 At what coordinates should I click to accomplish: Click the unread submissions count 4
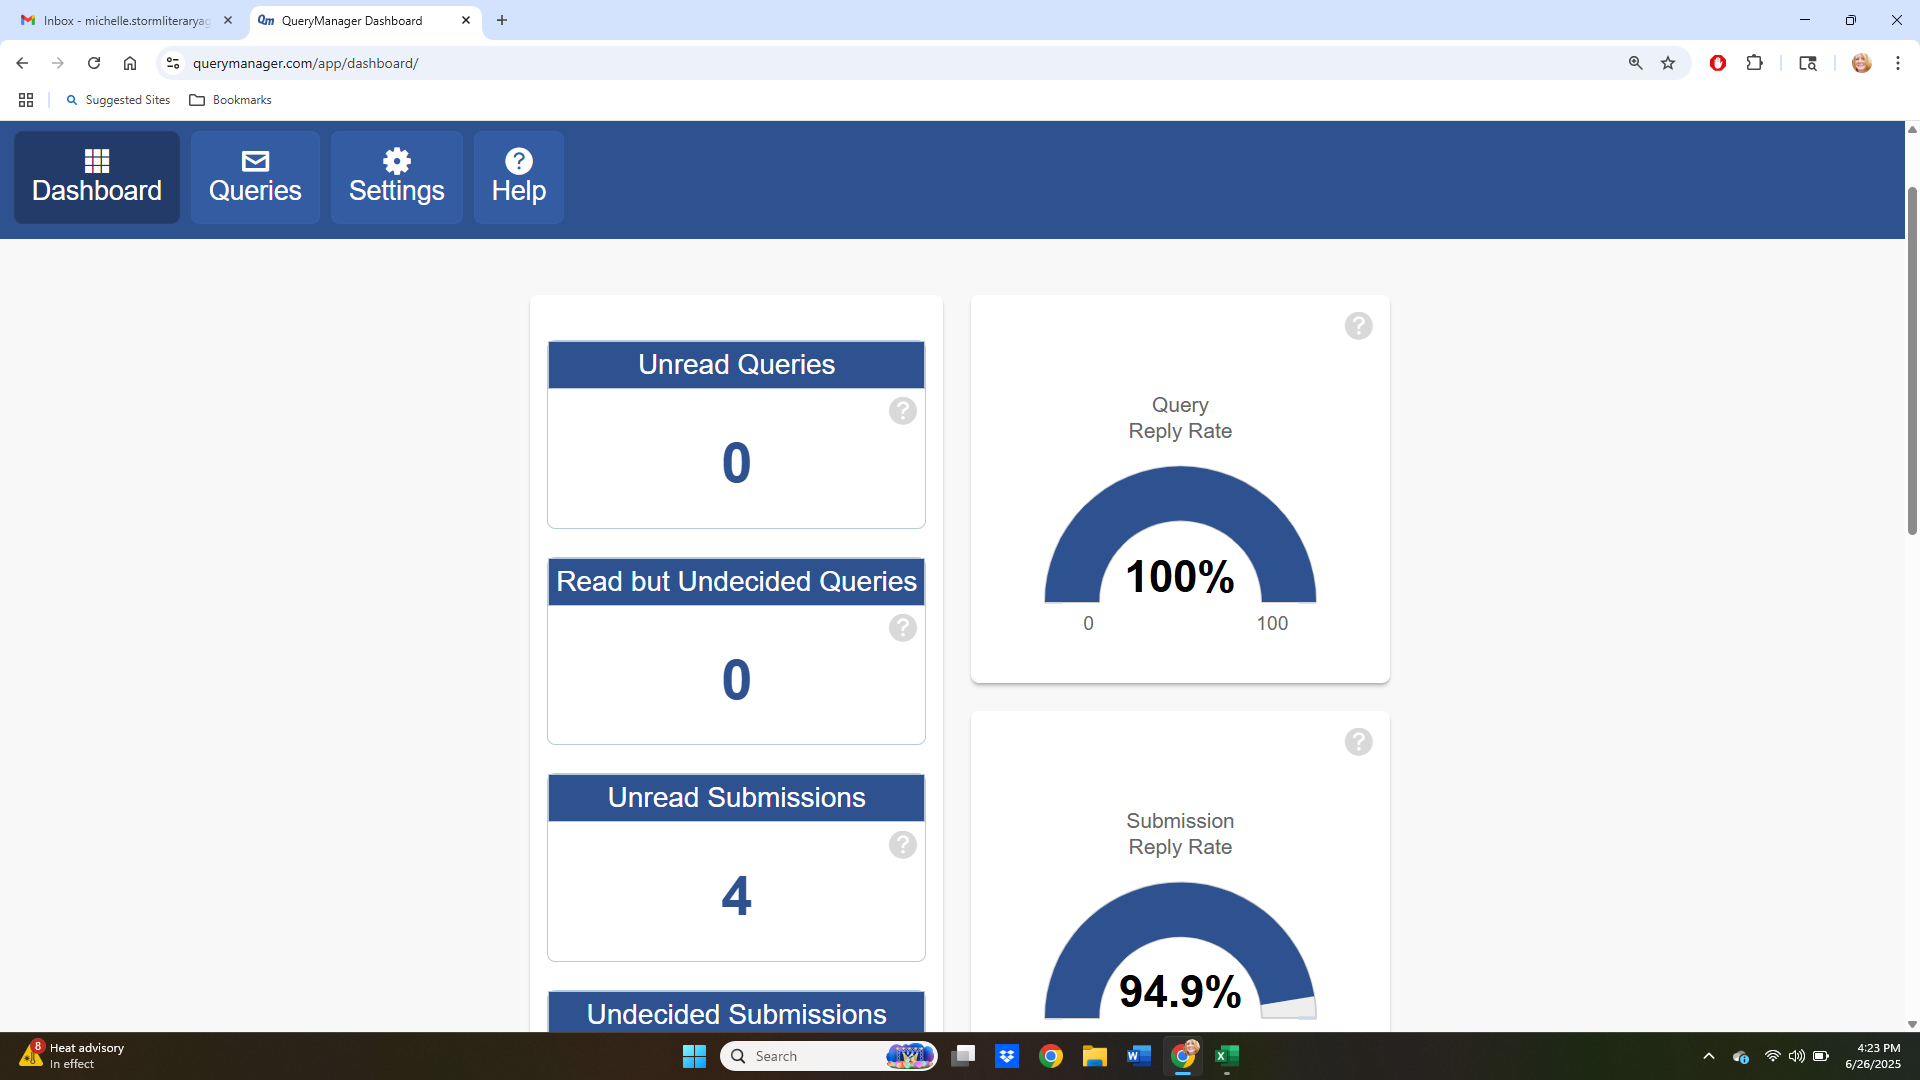(x=736, y=896)
